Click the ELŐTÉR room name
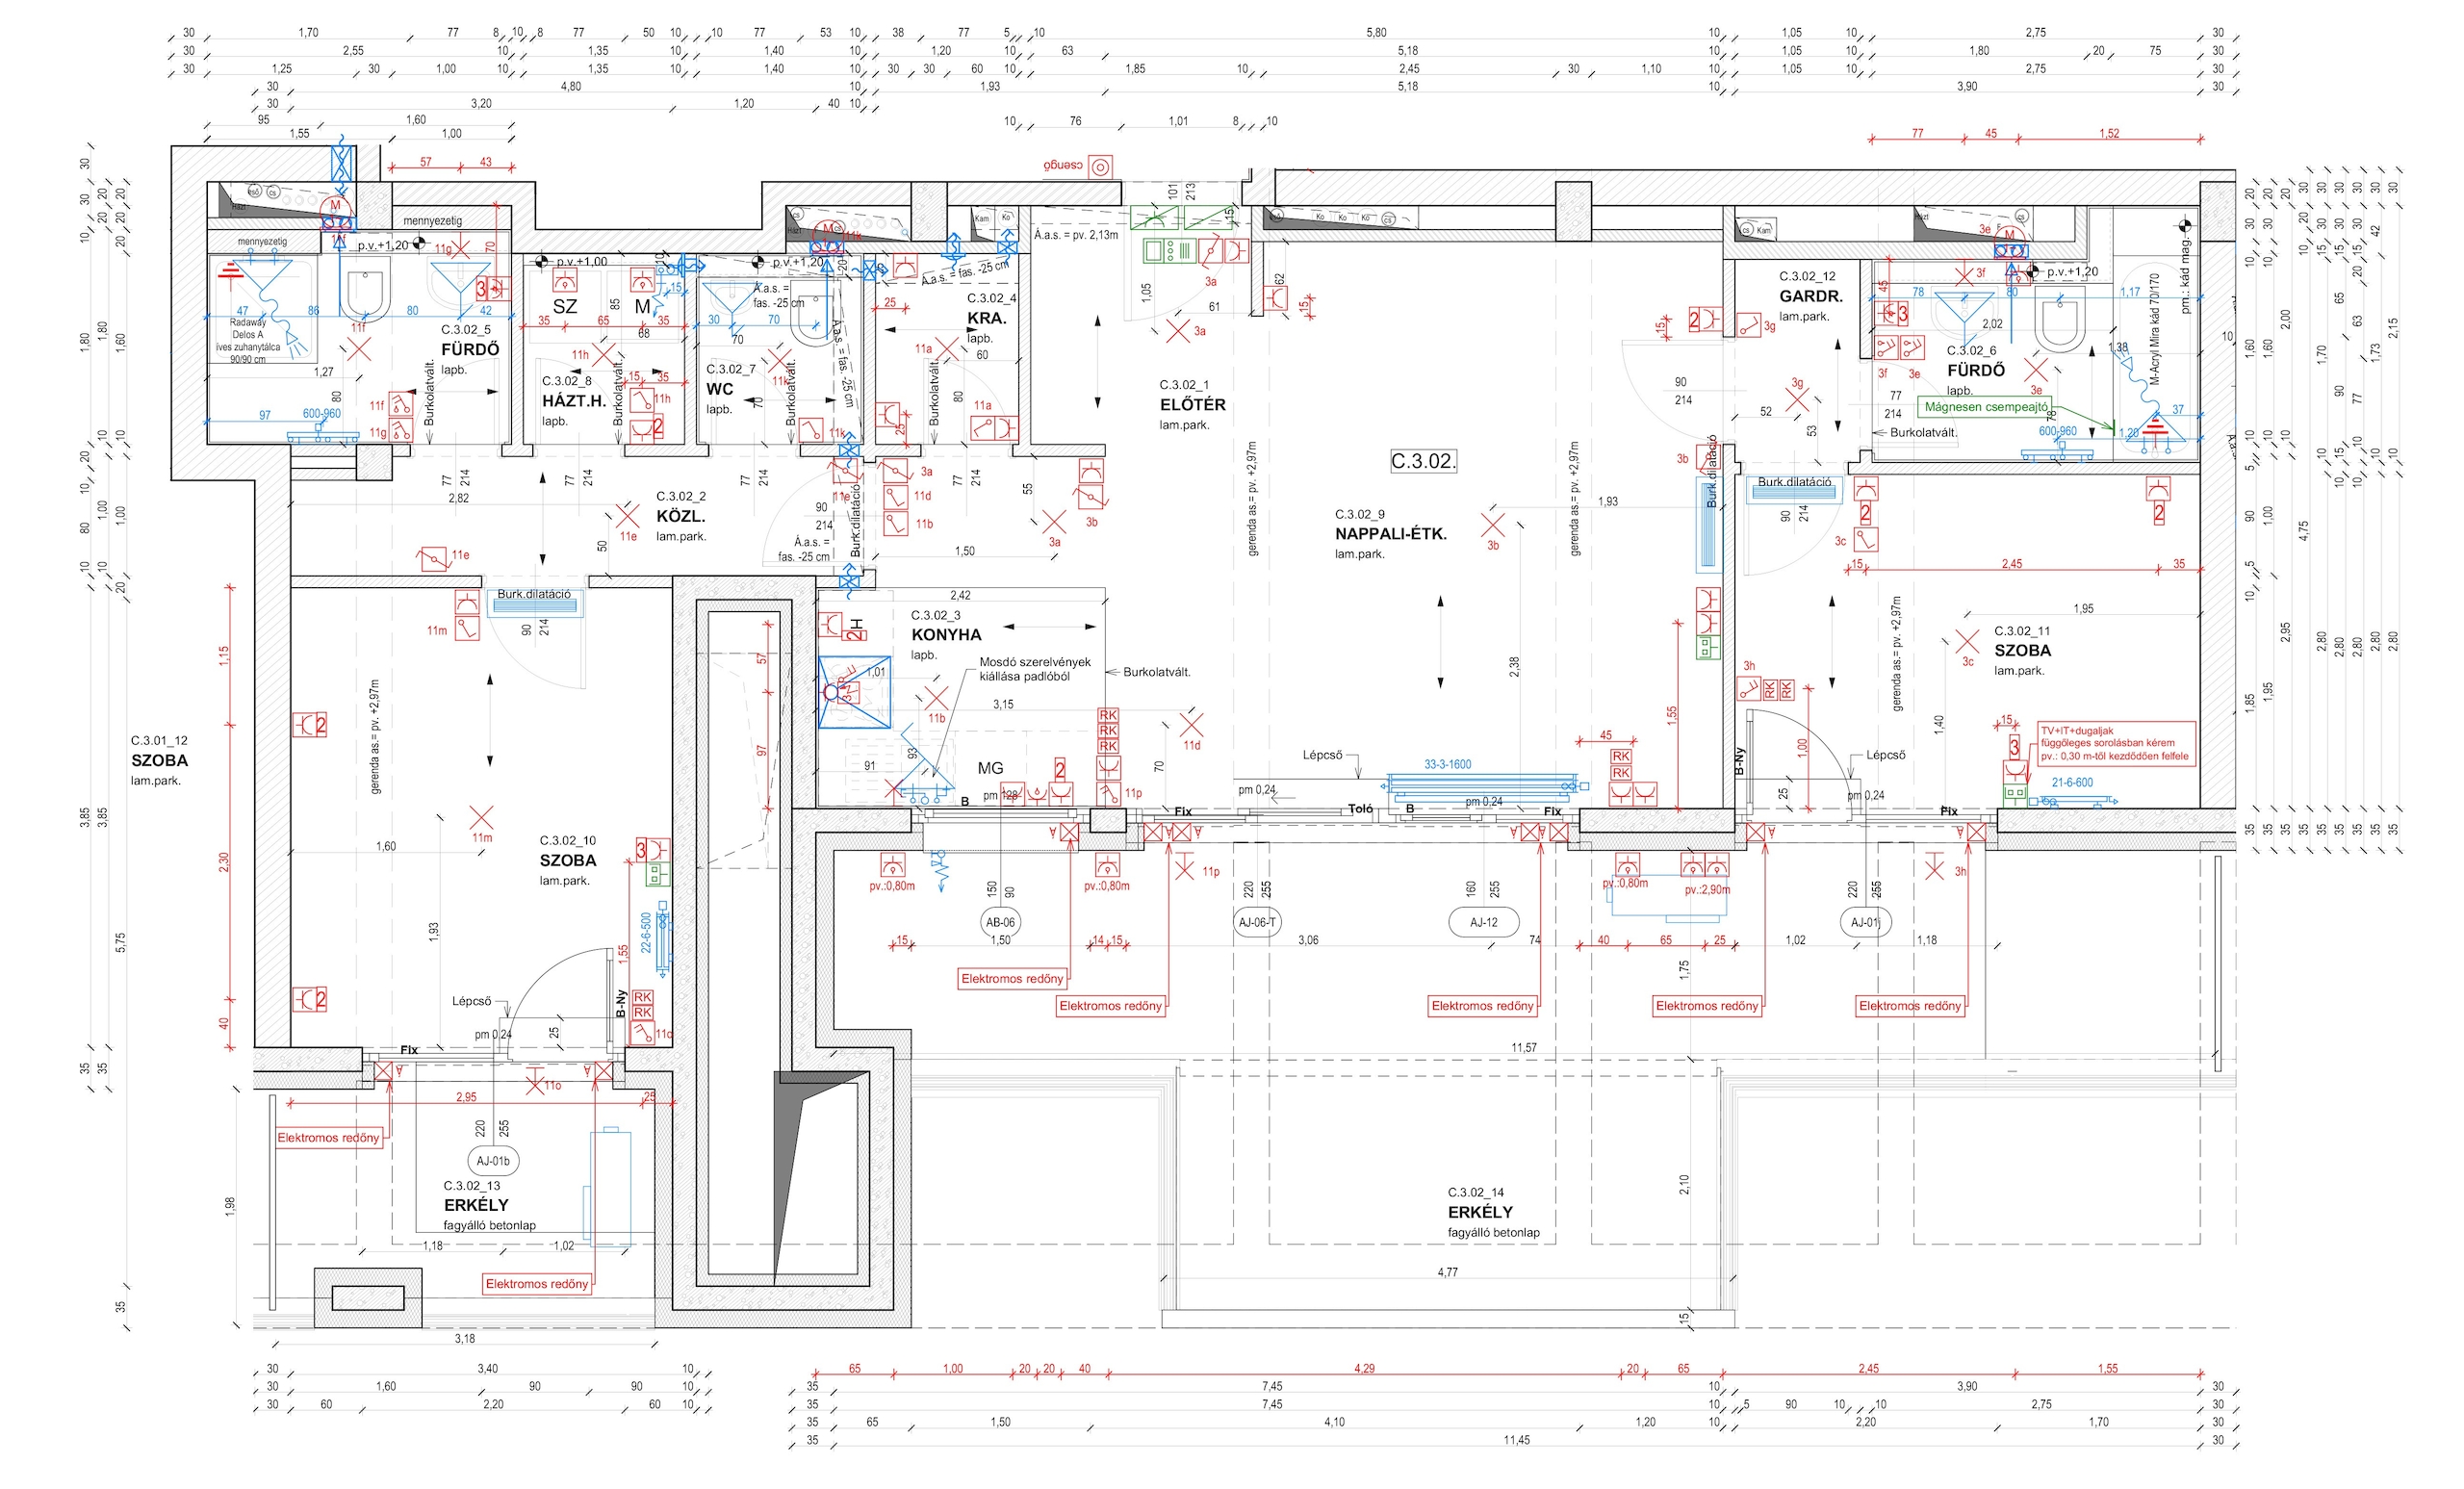Image resolution: width=2464 pixels, height=1489 pixels. click(1192, 405)
